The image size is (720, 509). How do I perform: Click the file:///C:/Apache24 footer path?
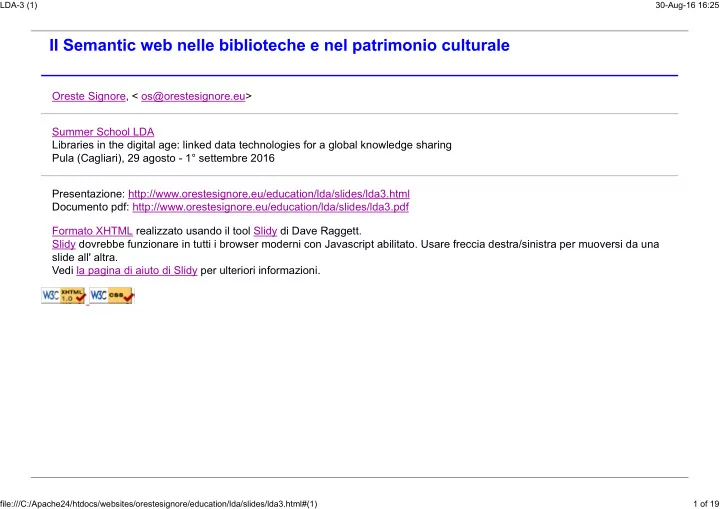(159, 504)
